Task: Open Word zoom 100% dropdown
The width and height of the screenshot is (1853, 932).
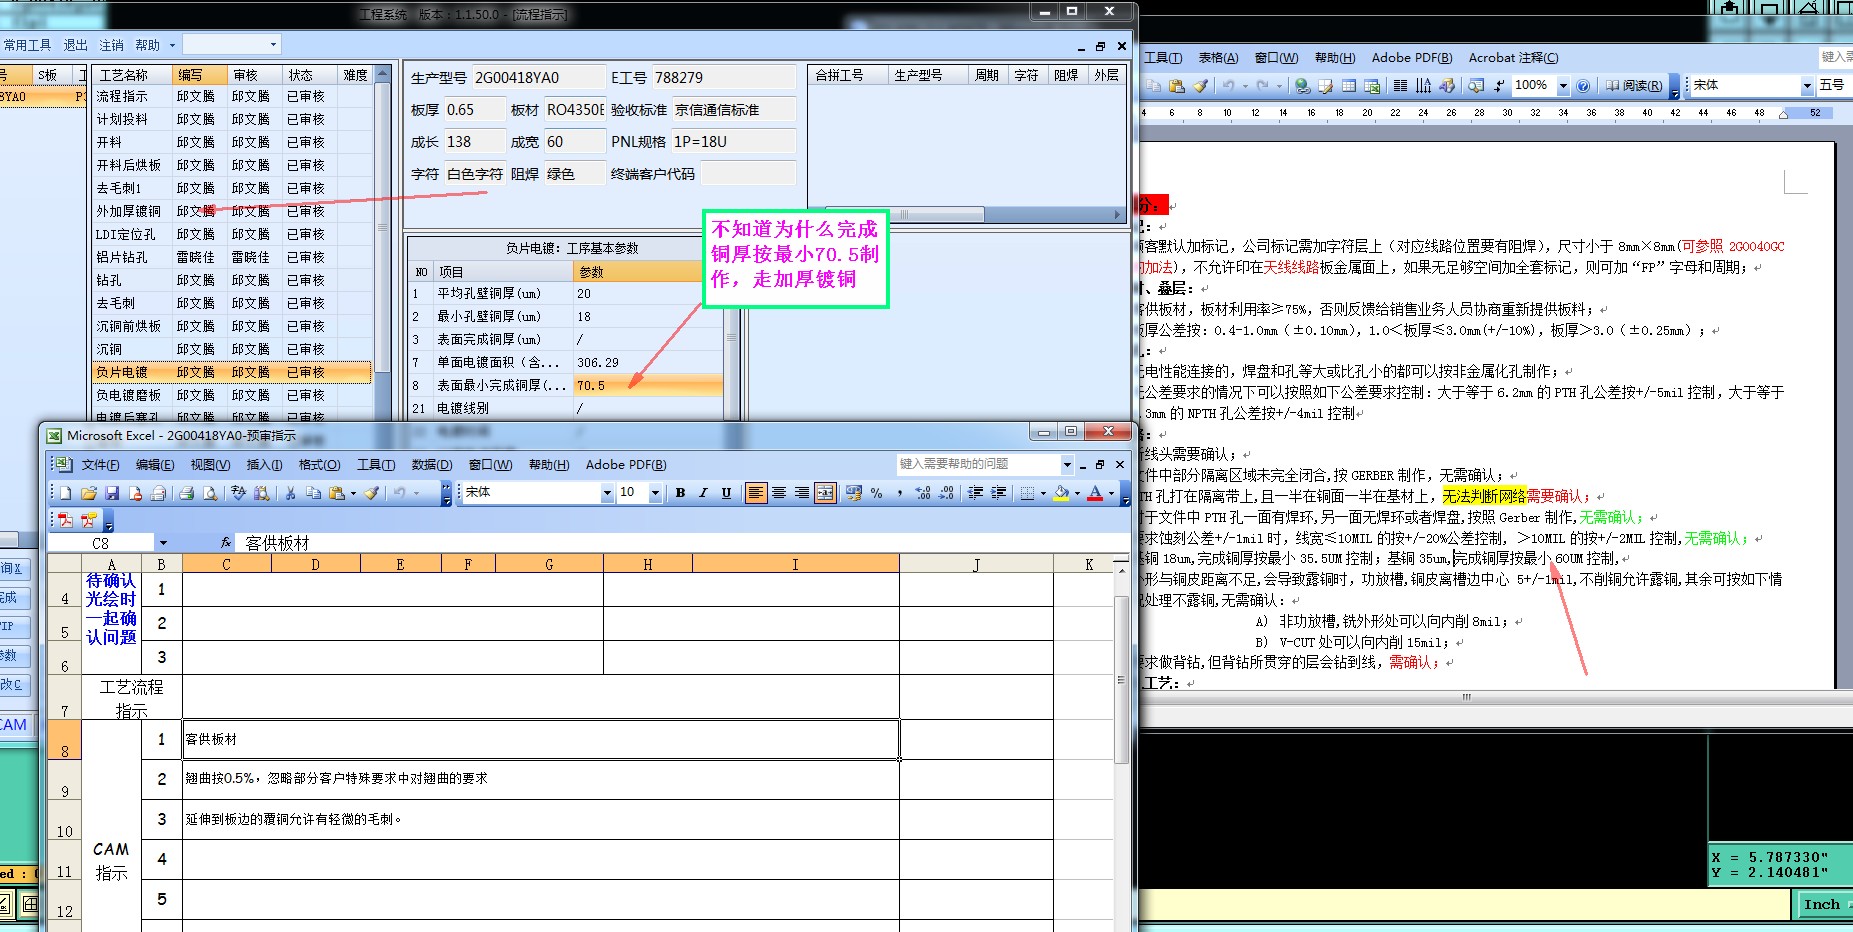Action: tap(1563, 86)
